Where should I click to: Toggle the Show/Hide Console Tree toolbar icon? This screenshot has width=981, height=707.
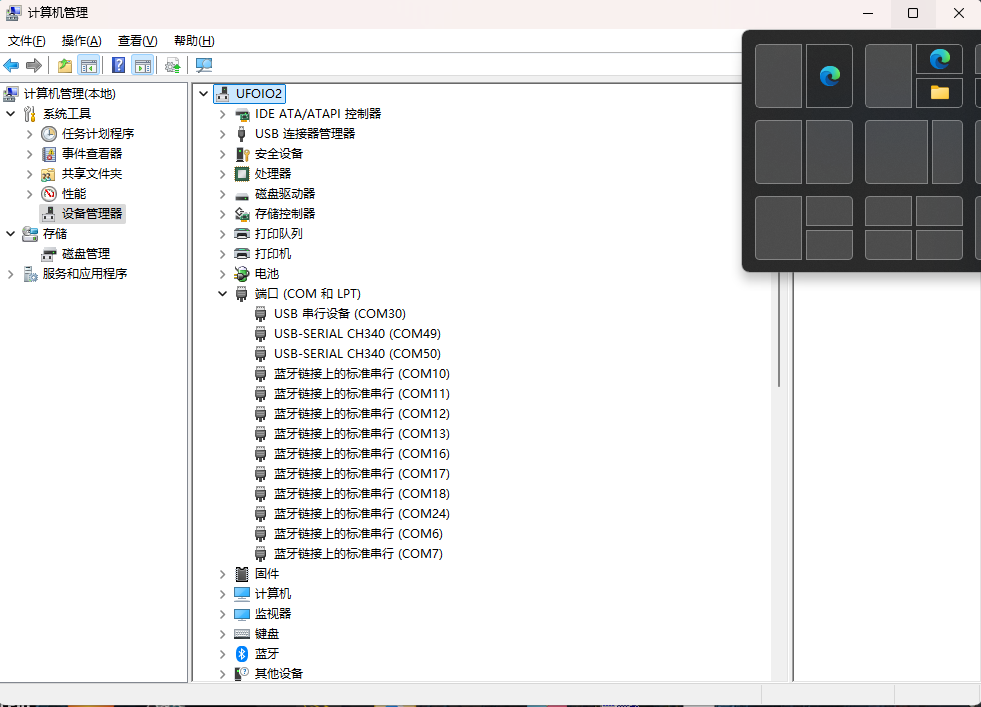tap(89, 65)
